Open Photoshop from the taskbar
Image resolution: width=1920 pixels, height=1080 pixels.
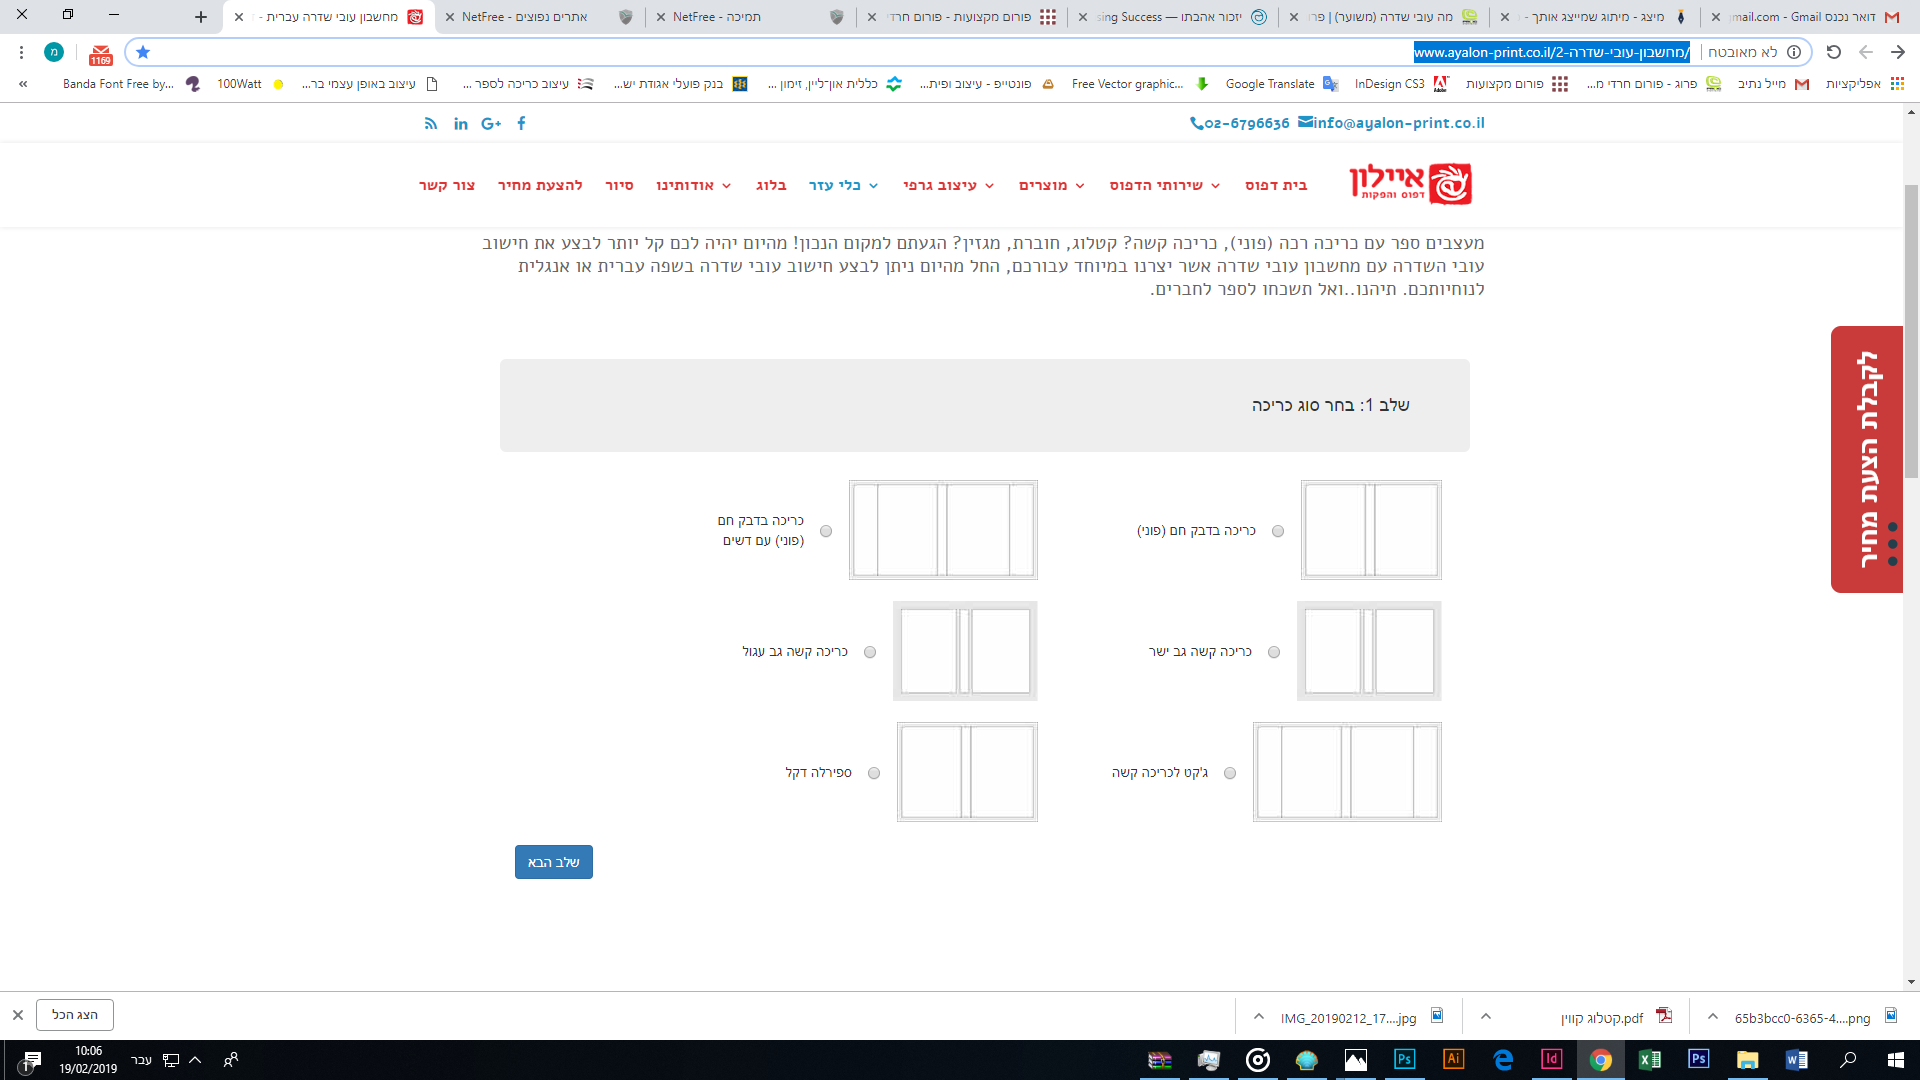click(x=1405, y=1059)
